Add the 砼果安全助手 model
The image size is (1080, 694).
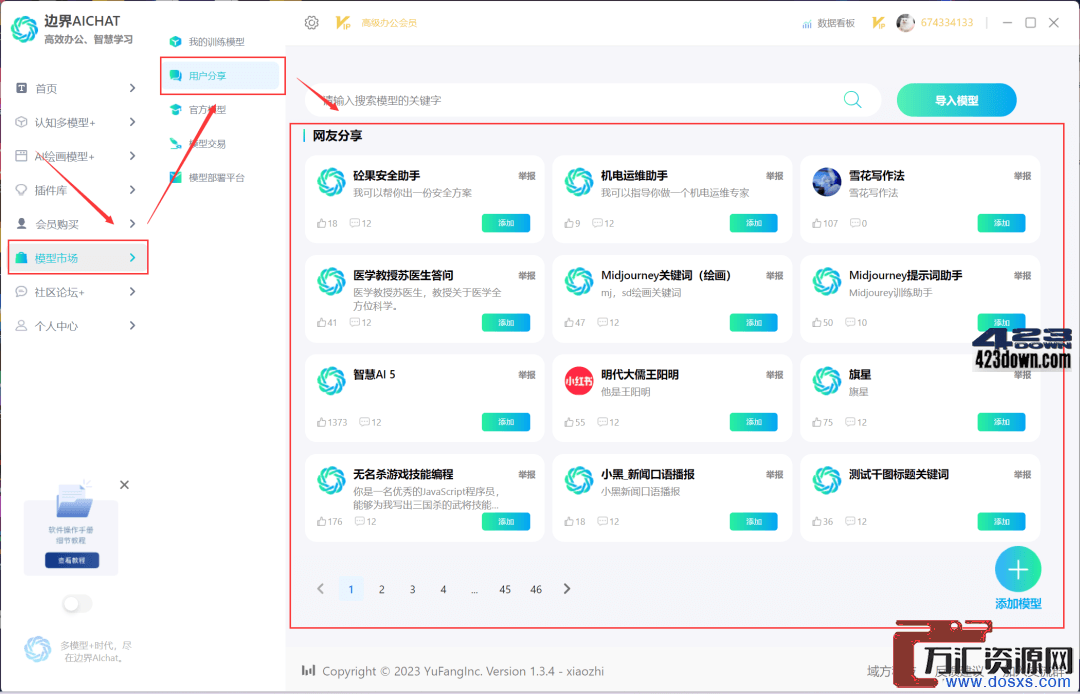click(506, 223)
